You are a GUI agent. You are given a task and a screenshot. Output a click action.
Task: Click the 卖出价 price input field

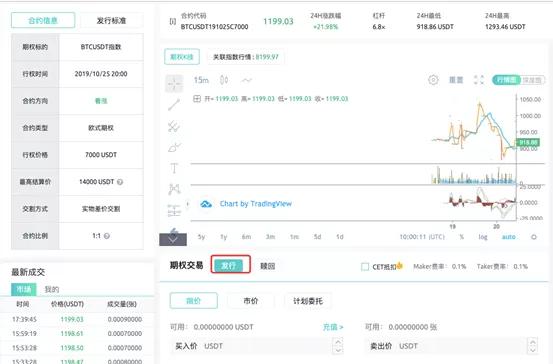pos(452,346)
